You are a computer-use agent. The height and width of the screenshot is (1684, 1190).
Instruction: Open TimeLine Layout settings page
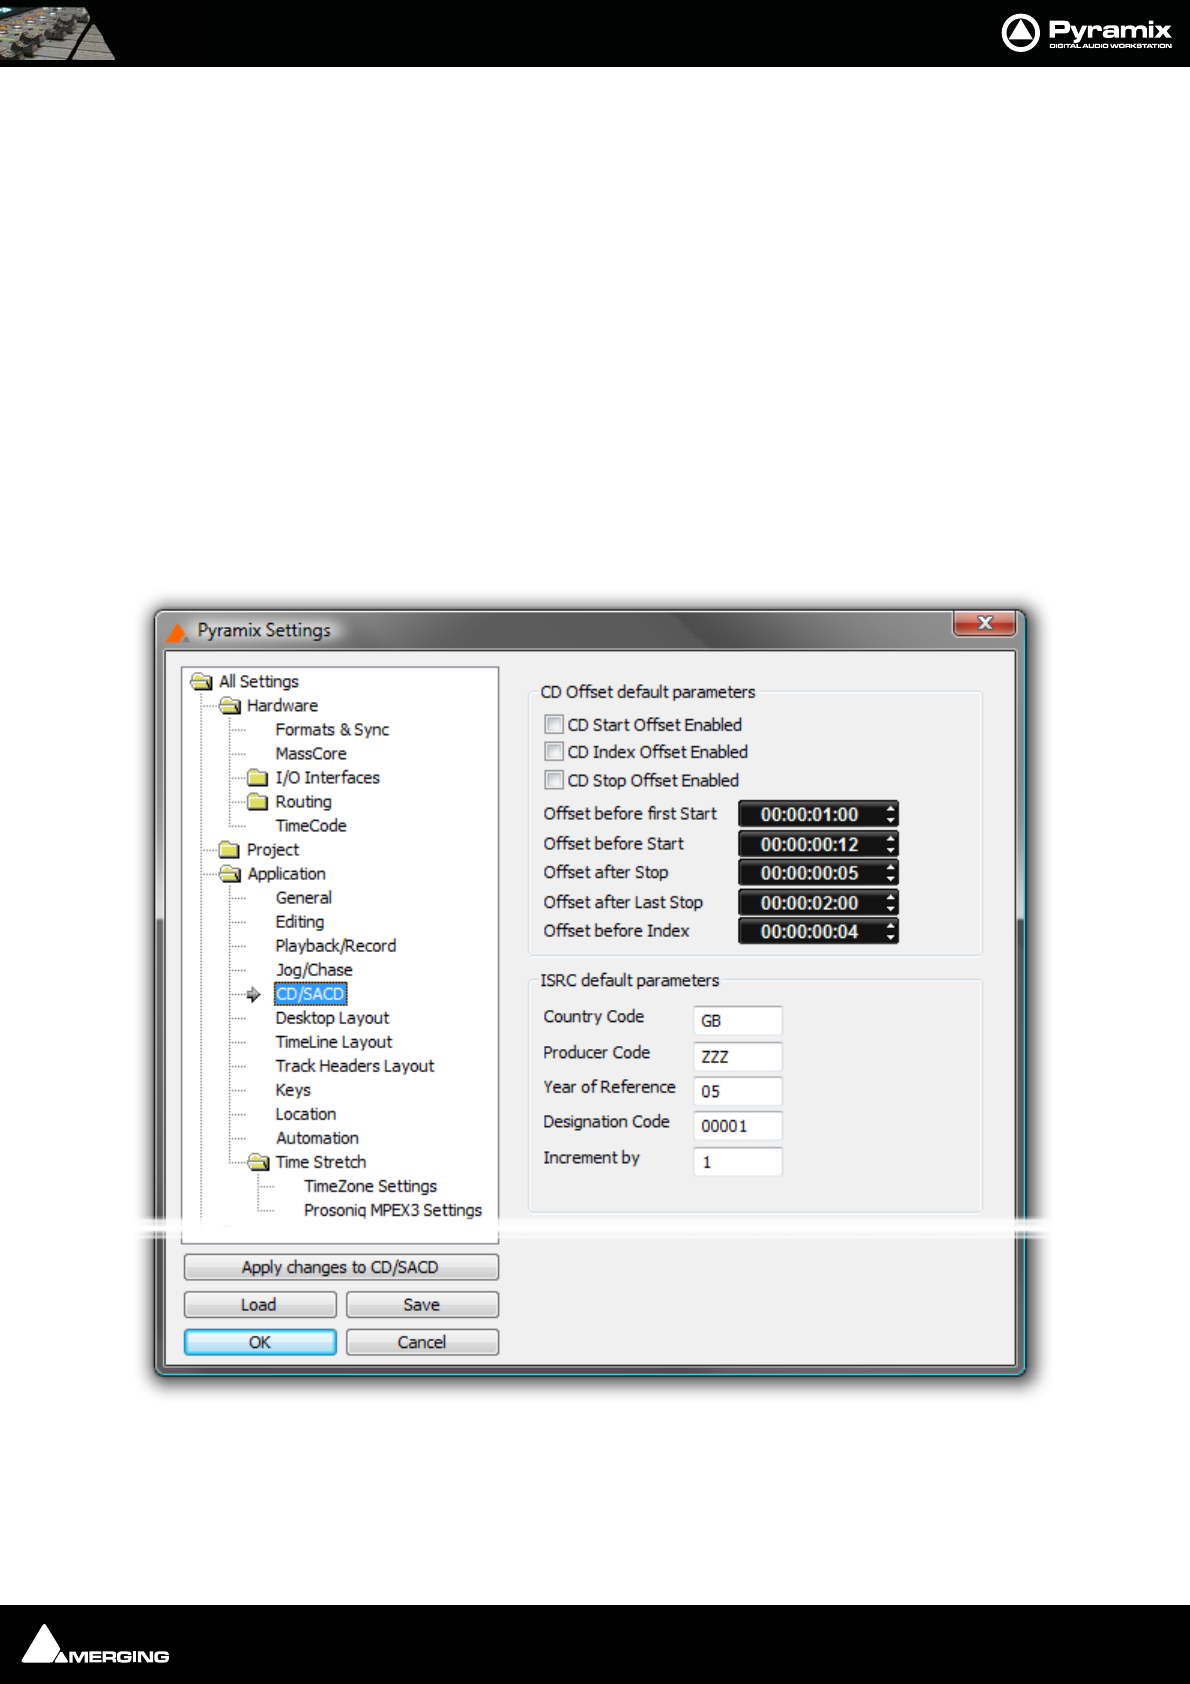click(x=334, y=1042)
